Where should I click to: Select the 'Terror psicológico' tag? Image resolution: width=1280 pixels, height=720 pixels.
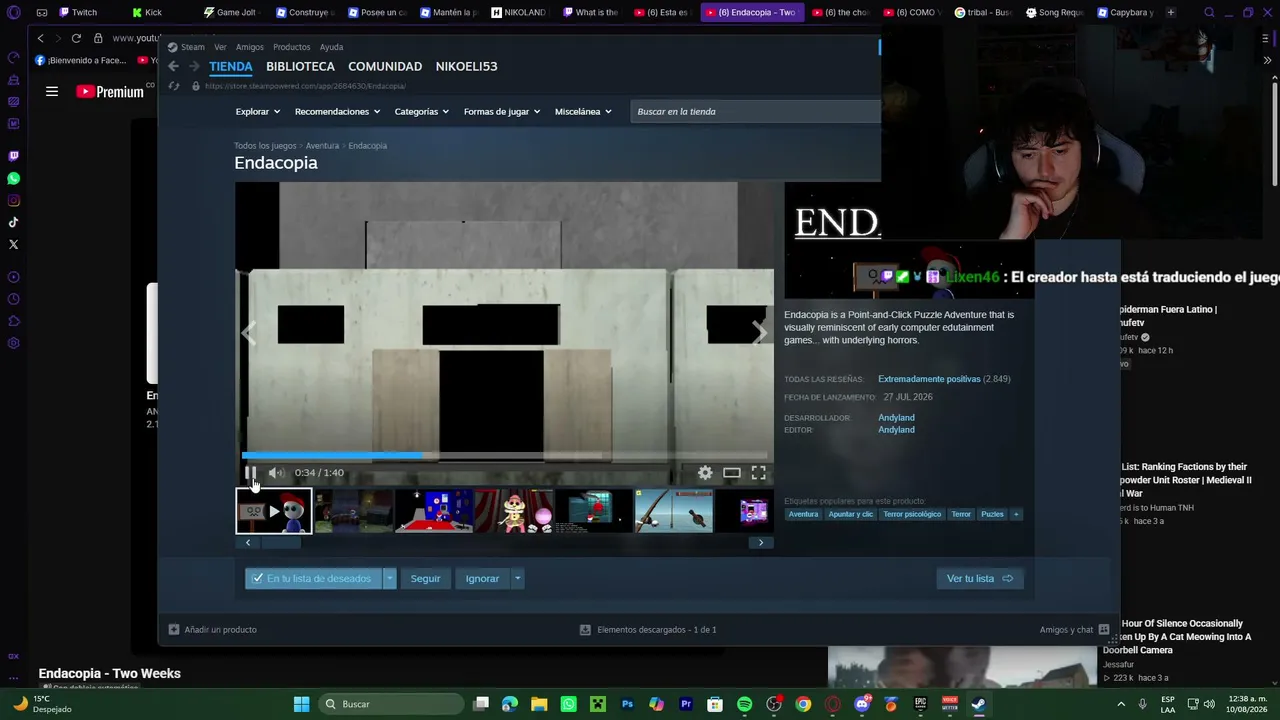point(912,514)
